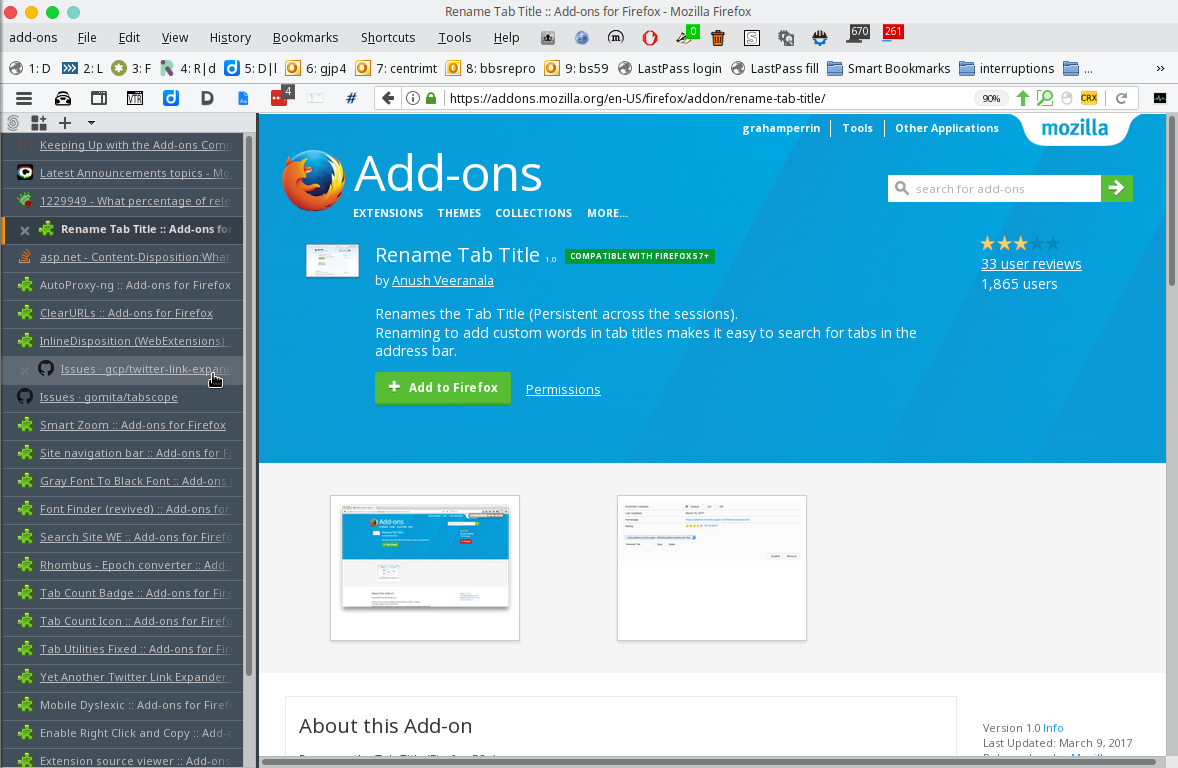
Task: Open the Smart Bookmarks folder
Action: pyautogui.click(x=889, y=68)
